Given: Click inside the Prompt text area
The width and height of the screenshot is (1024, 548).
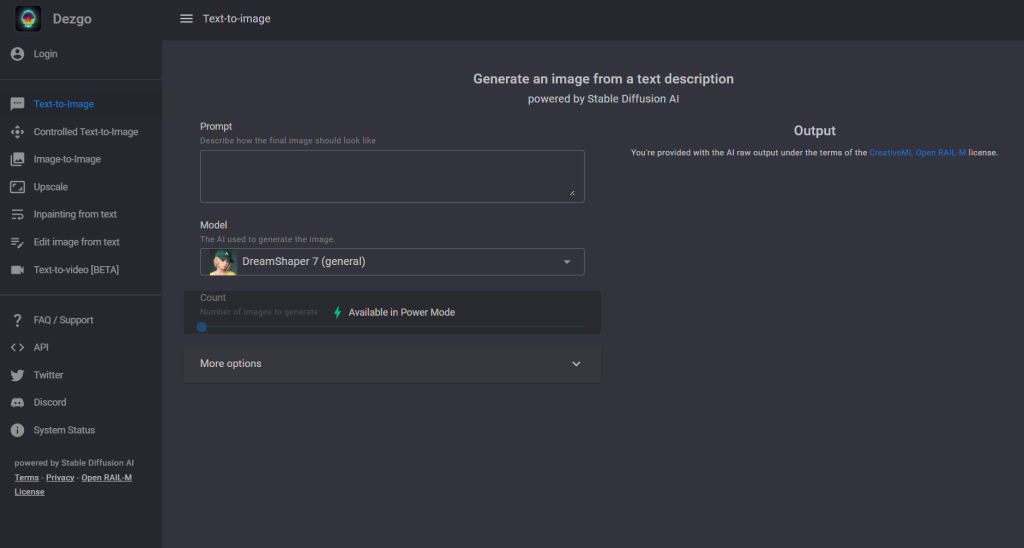Looking at the screenshot, I should pyautogui.click(x=392, y=176).
